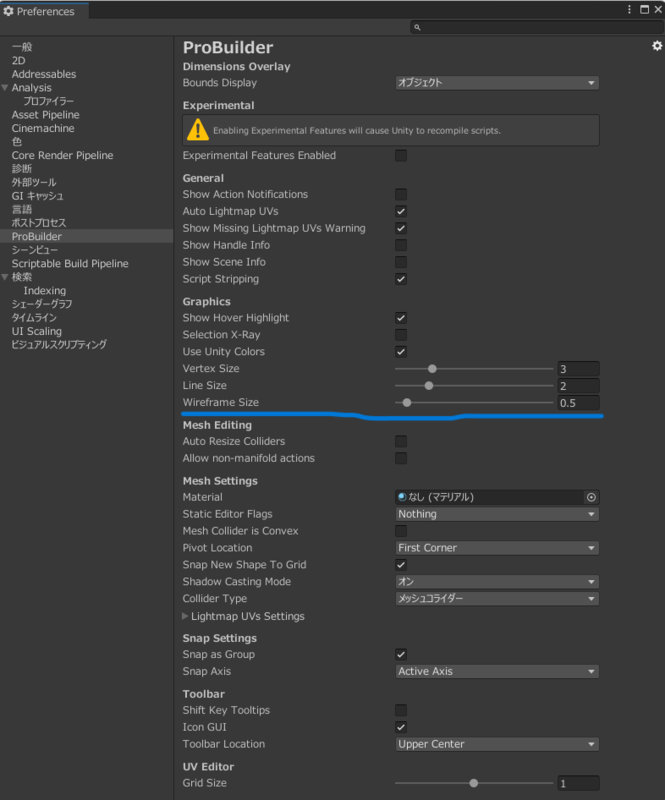Viewport: 665px width, 800px height.
Task: Select the ProBuilder preferences category
Action: [x=37, y=236]
